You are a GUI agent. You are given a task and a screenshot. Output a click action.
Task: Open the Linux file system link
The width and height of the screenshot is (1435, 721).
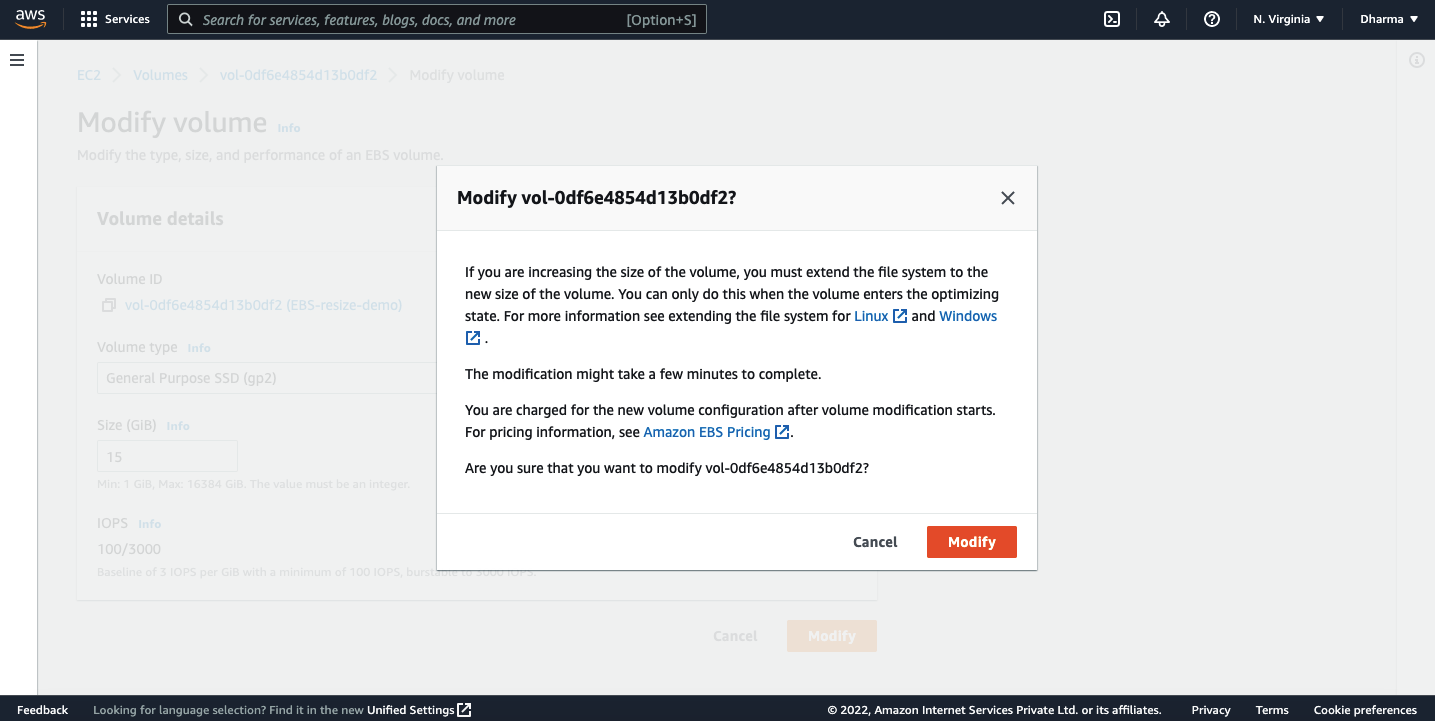[x=881, y=316]
